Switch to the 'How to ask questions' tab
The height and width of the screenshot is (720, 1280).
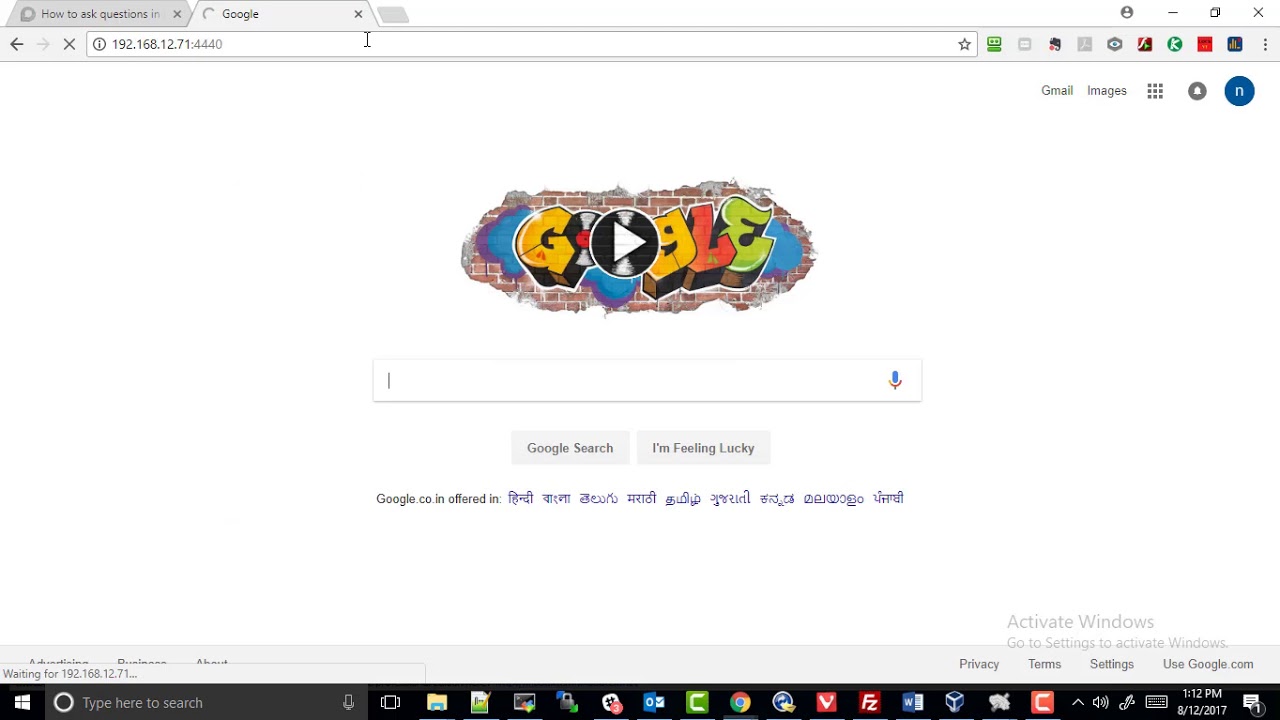pos(100,14)
